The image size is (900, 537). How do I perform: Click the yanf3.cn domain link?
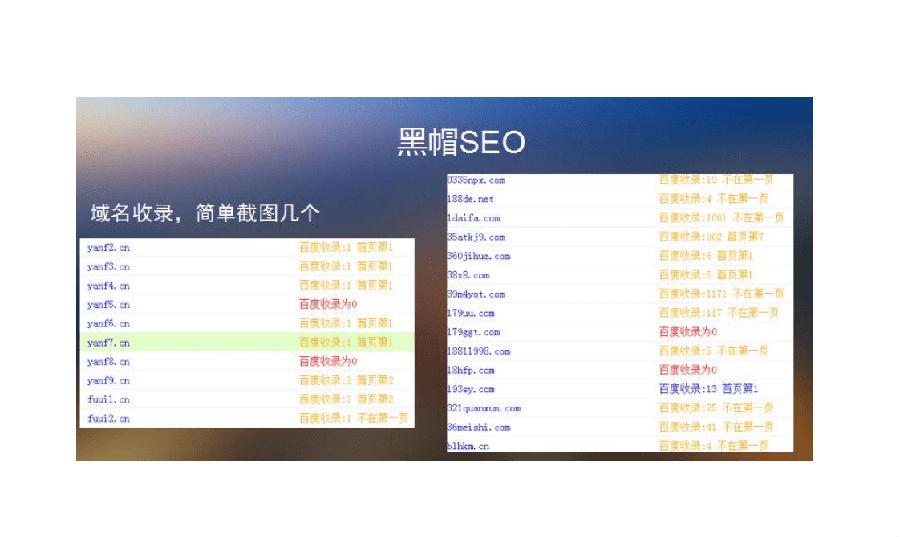(x=108, y=266)
